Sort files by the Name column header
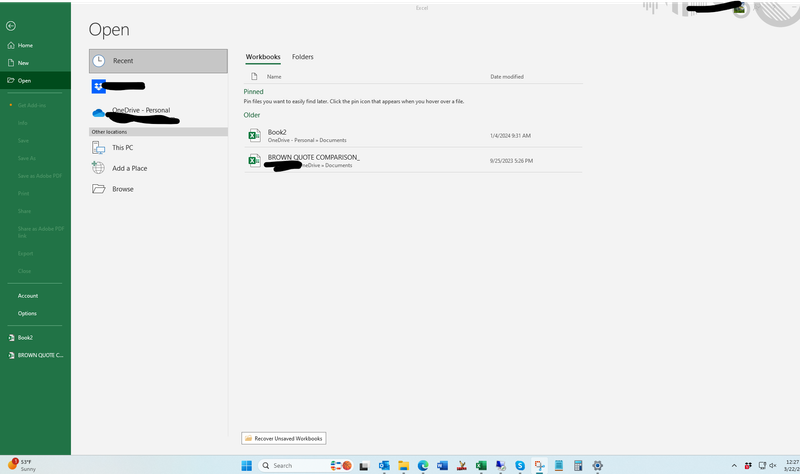The image size is (800, 474). pyautogui.click(x=274, y=76)
